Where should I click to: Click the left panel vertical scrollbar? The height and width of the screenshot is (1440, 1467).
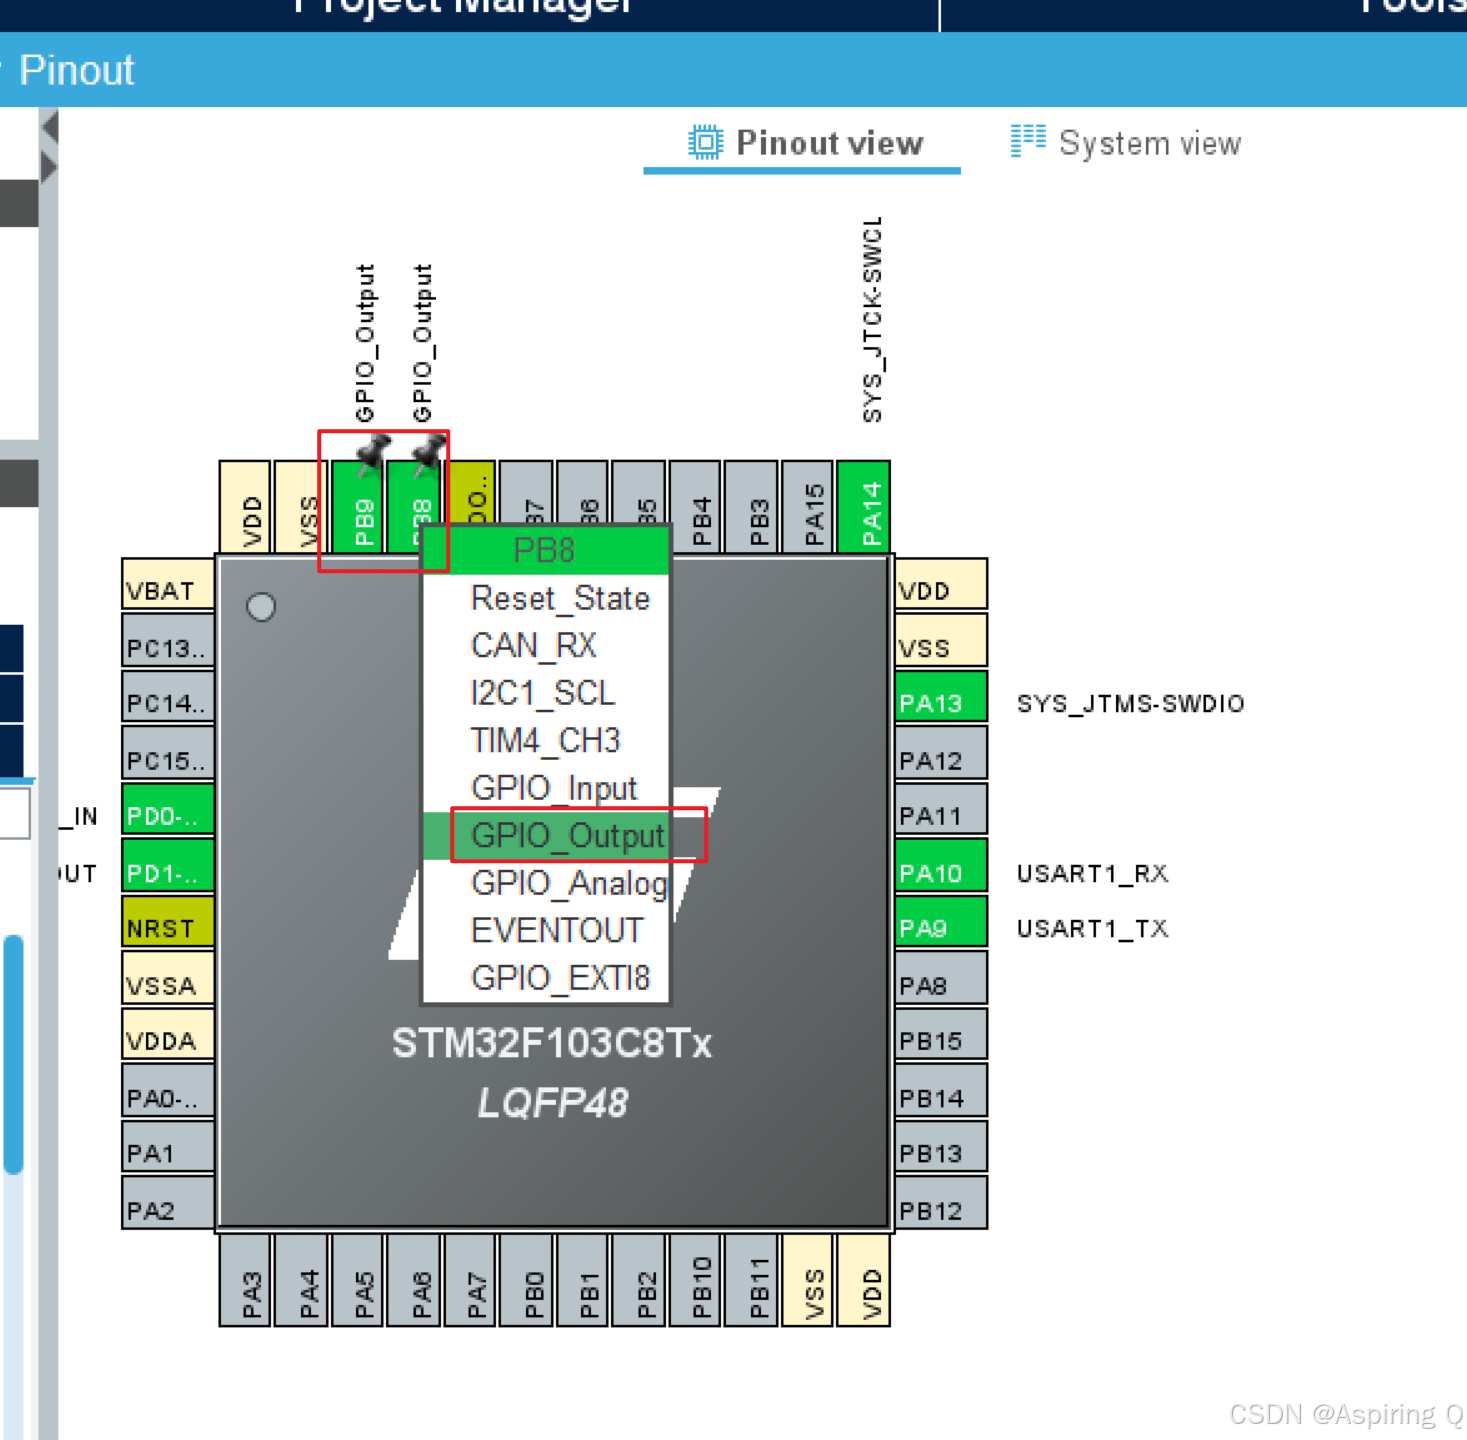pos(13,1053)
